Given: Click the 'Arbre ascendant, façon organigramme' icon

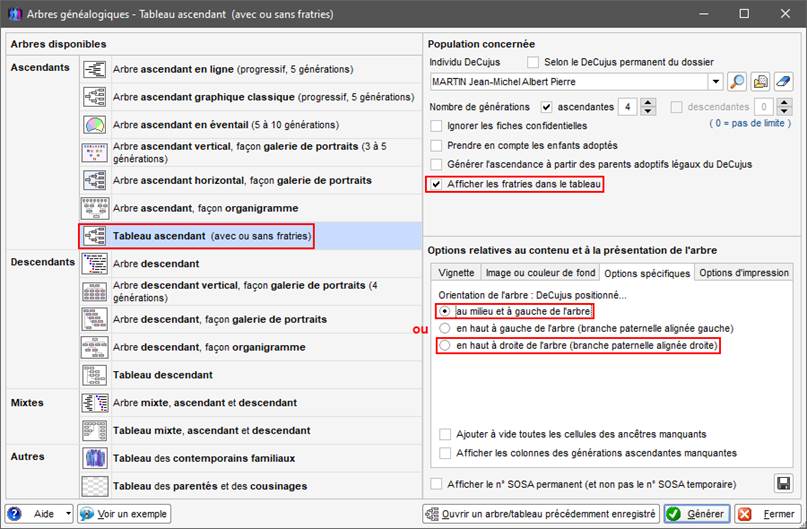Looking at the screenshot, I should click(x=95, y=208).
